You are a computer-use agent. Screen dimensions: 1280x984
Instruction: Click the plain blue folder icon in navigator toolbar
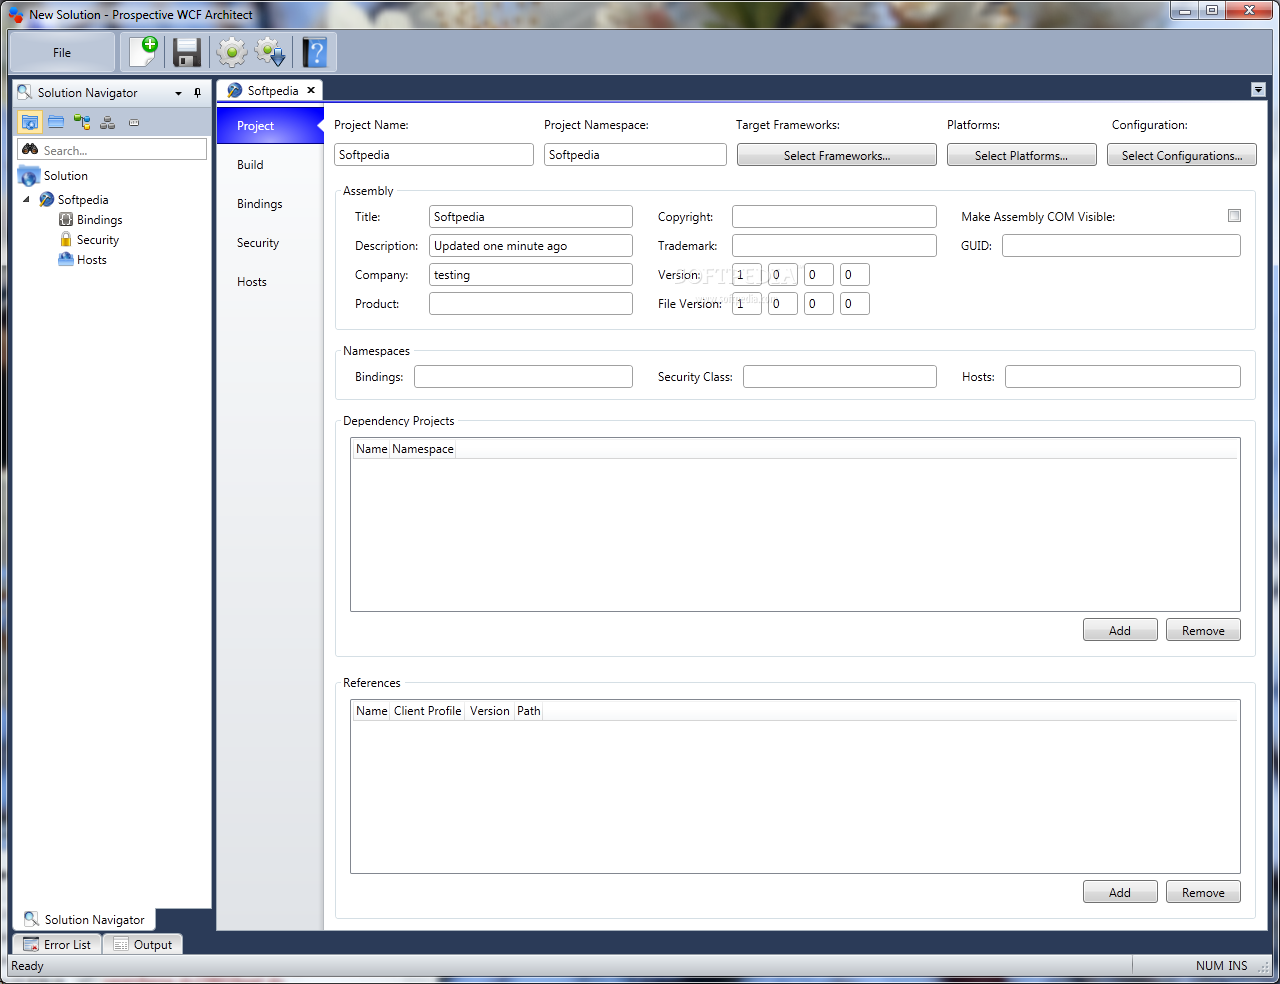56,122
